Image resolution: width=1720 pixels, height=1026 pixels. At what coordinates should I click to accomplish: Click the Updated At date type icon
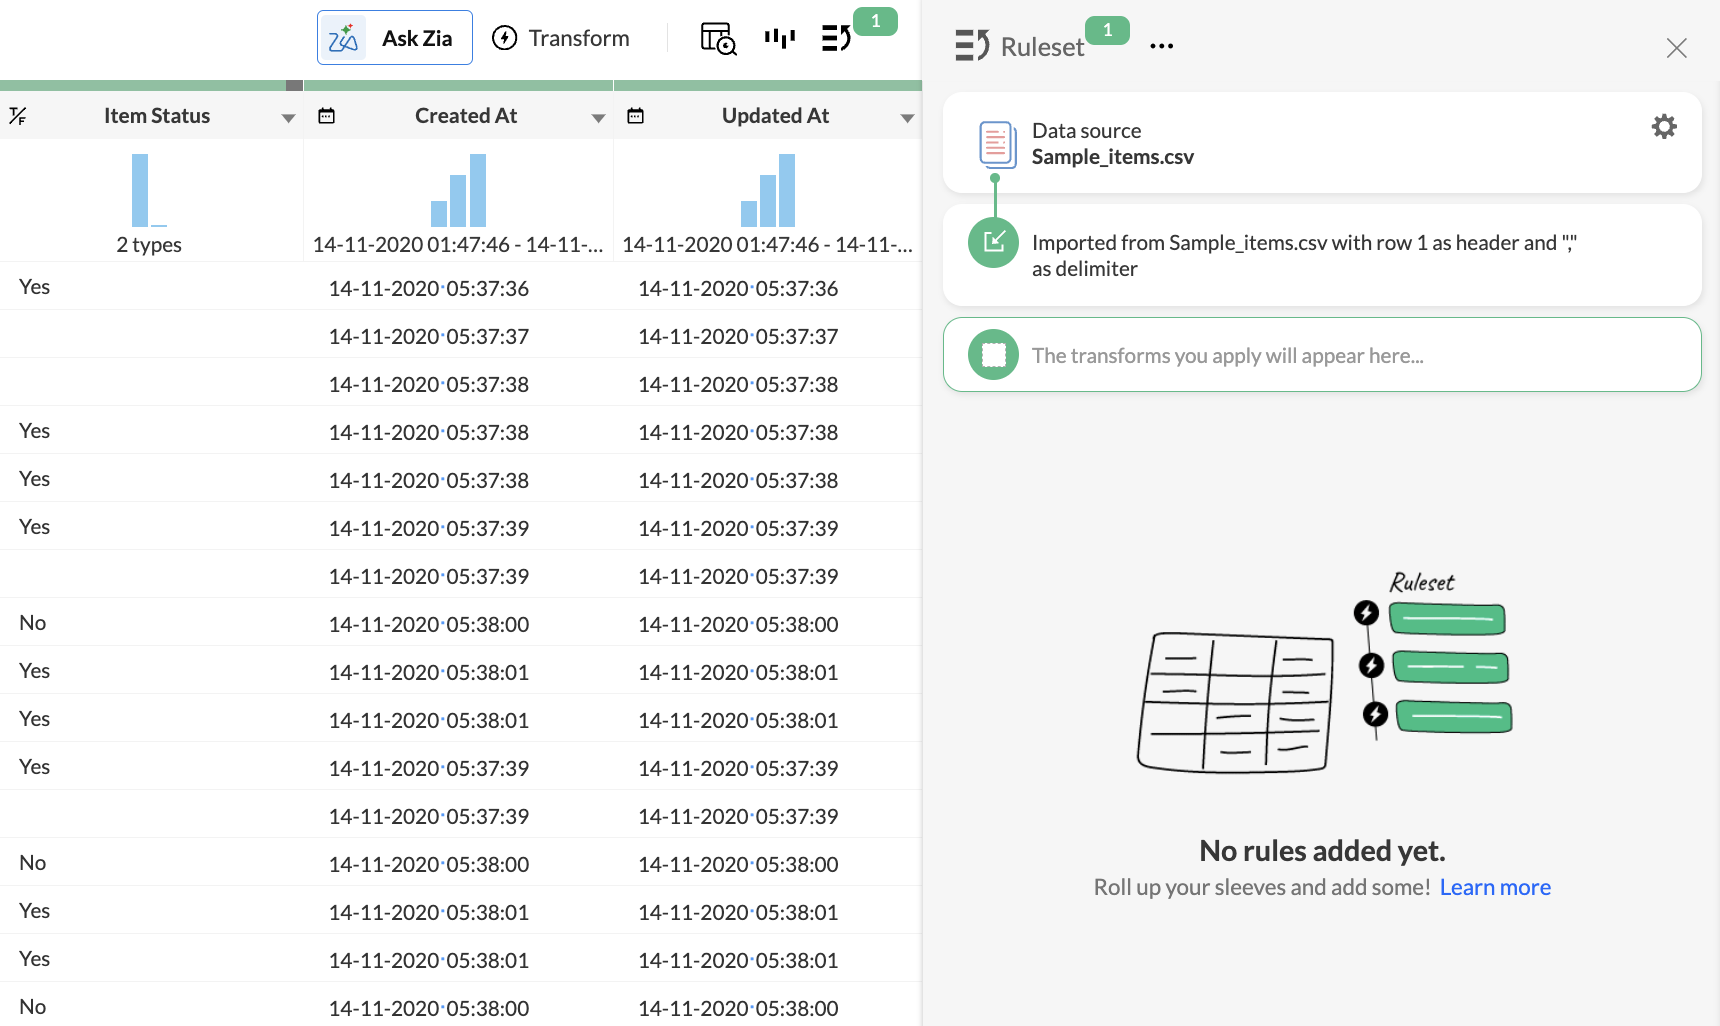coord(635,116)
